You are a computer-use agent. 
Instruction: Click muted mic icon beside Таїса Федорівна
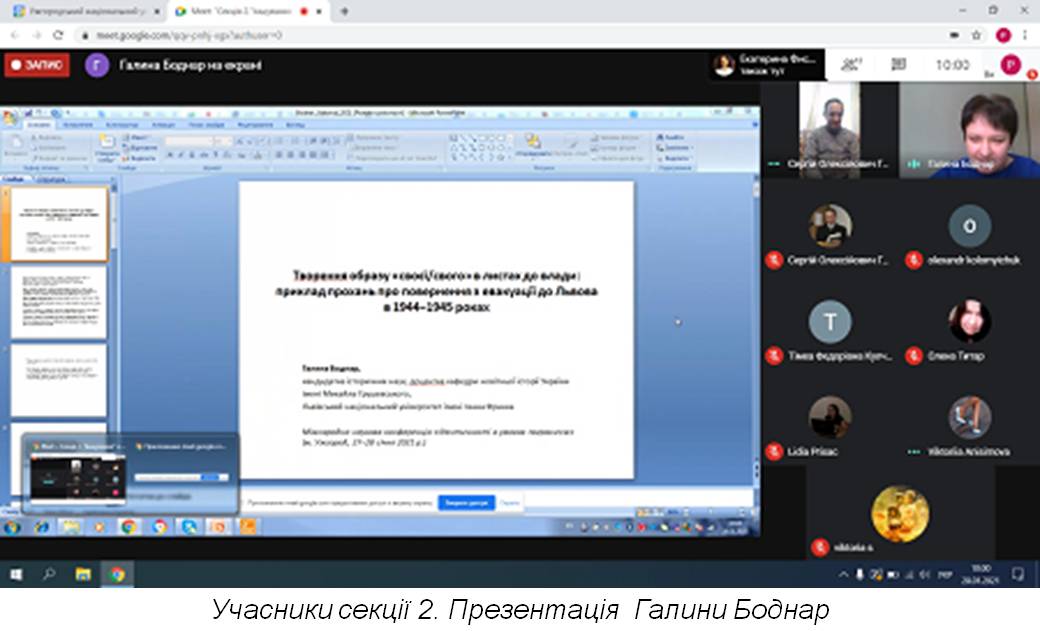773,356
